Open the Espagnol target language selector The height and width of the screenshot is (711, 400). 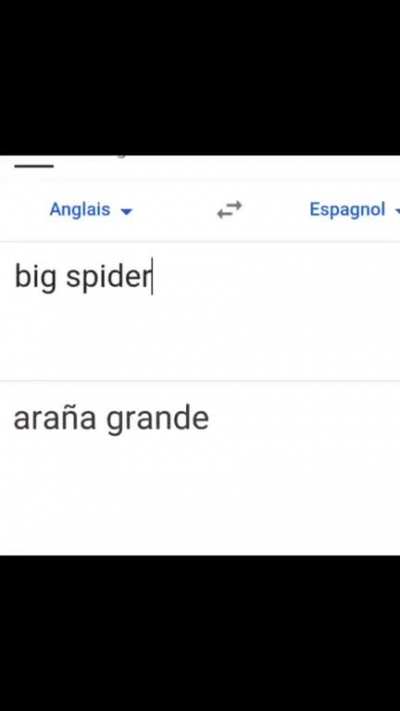[x=354, y=209]
